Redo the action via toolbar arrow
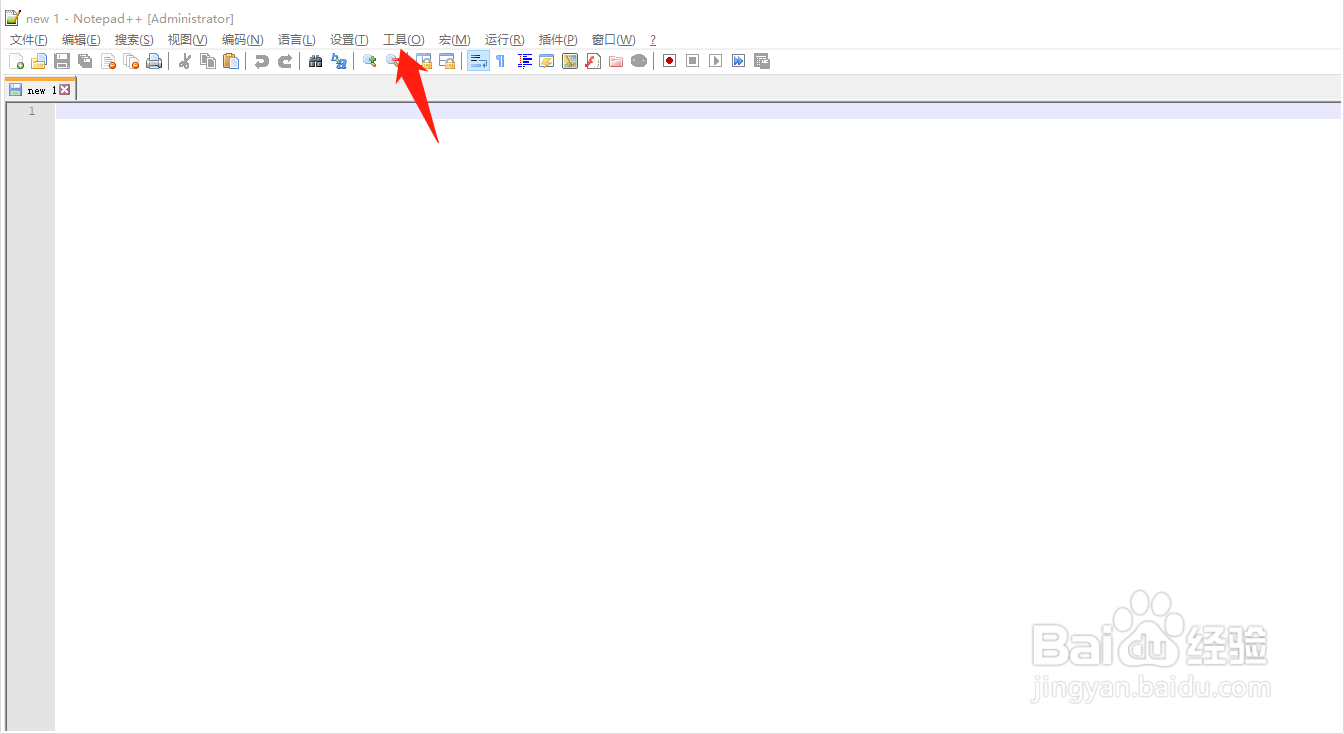The width and height of the screenshot is (1344, 734). point(285,61)
